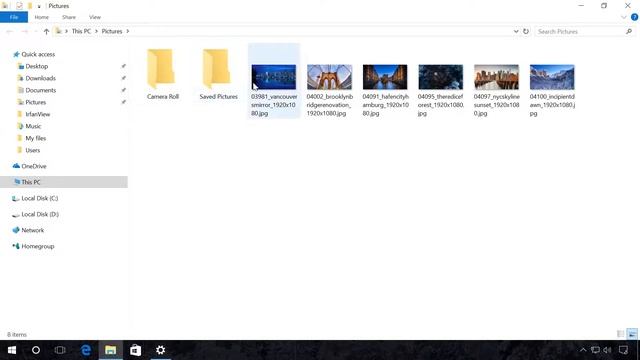Open Task View on the taskbar
Viewport: 640px width, 360px height.
pyautogui.click(x=60, y=350)
